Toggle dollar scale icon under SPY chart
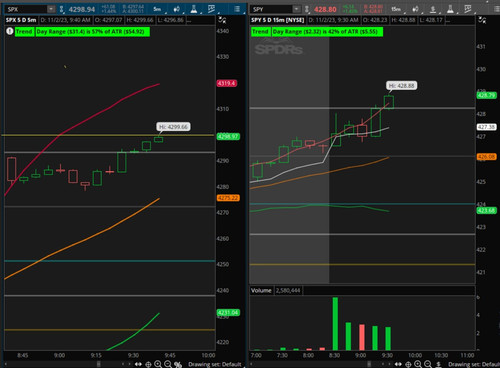Viewport: 500px width, 368px height. 439,364
